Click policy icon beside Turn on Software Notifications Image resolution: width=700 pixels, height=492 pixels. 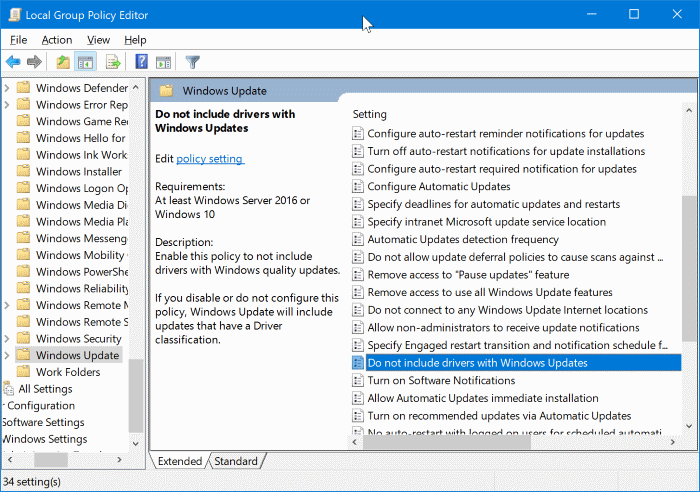[358, 380]
